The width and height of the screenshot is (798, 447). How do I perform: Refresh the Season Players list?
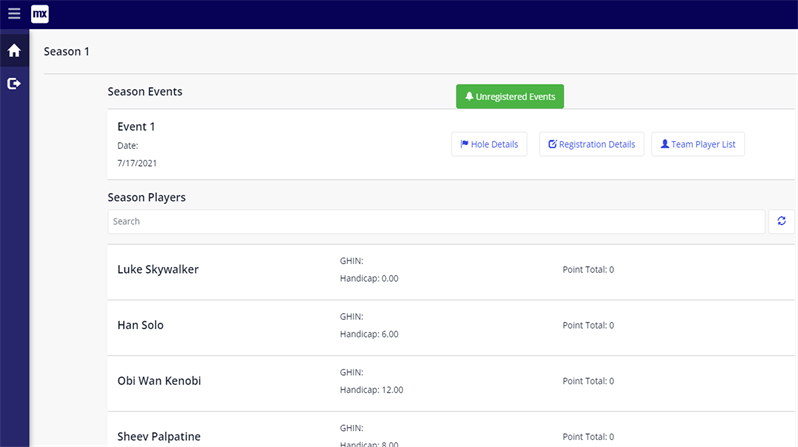[x=781, y=222]
